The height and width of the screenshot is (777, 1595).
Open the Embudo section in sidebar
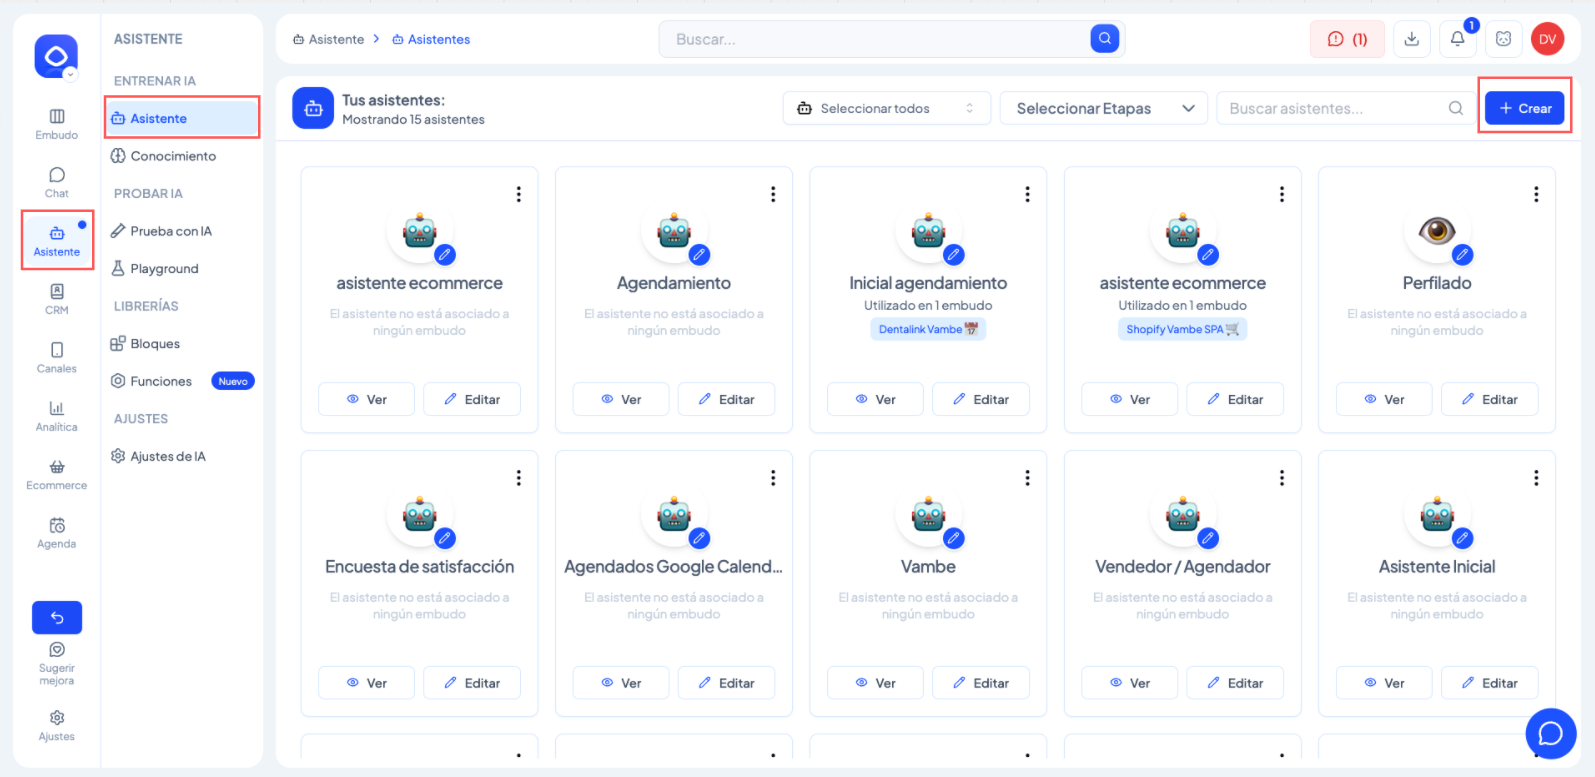point(57,124)
